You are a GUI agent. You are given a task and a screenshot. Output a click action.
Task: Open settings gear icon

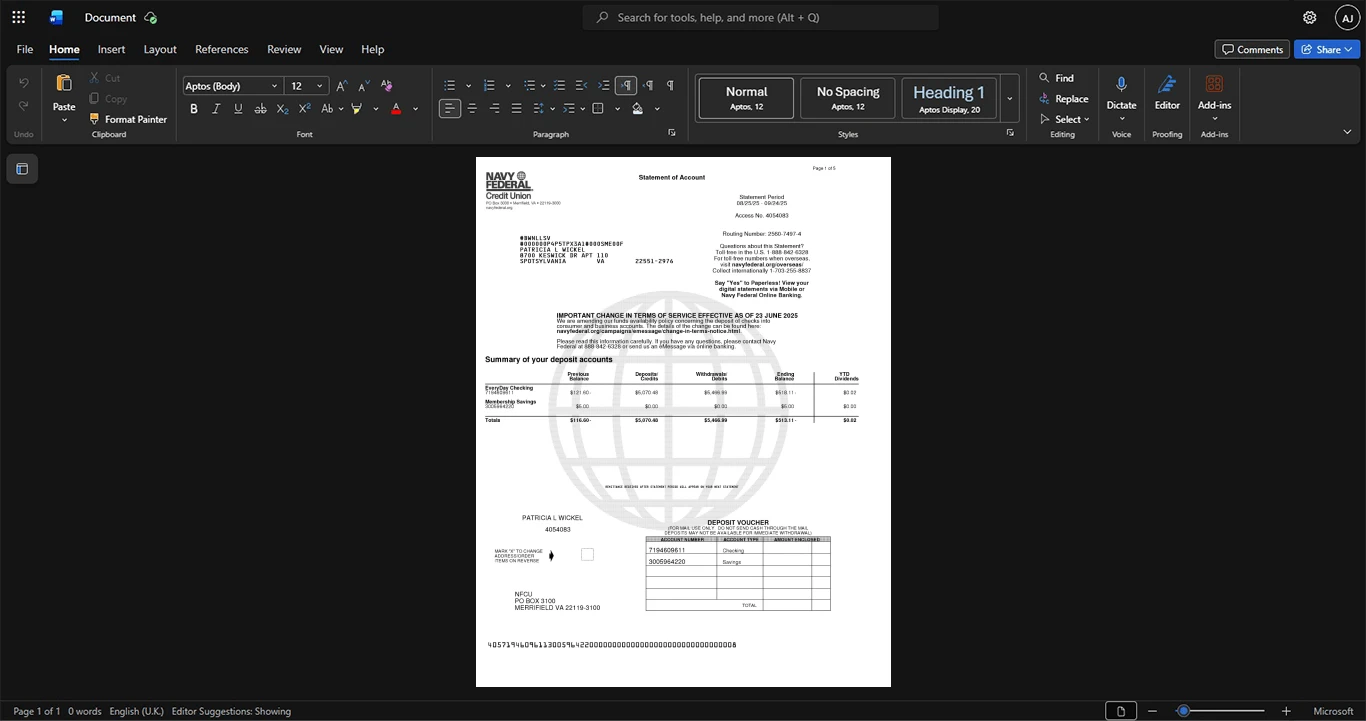point(1310,17)
